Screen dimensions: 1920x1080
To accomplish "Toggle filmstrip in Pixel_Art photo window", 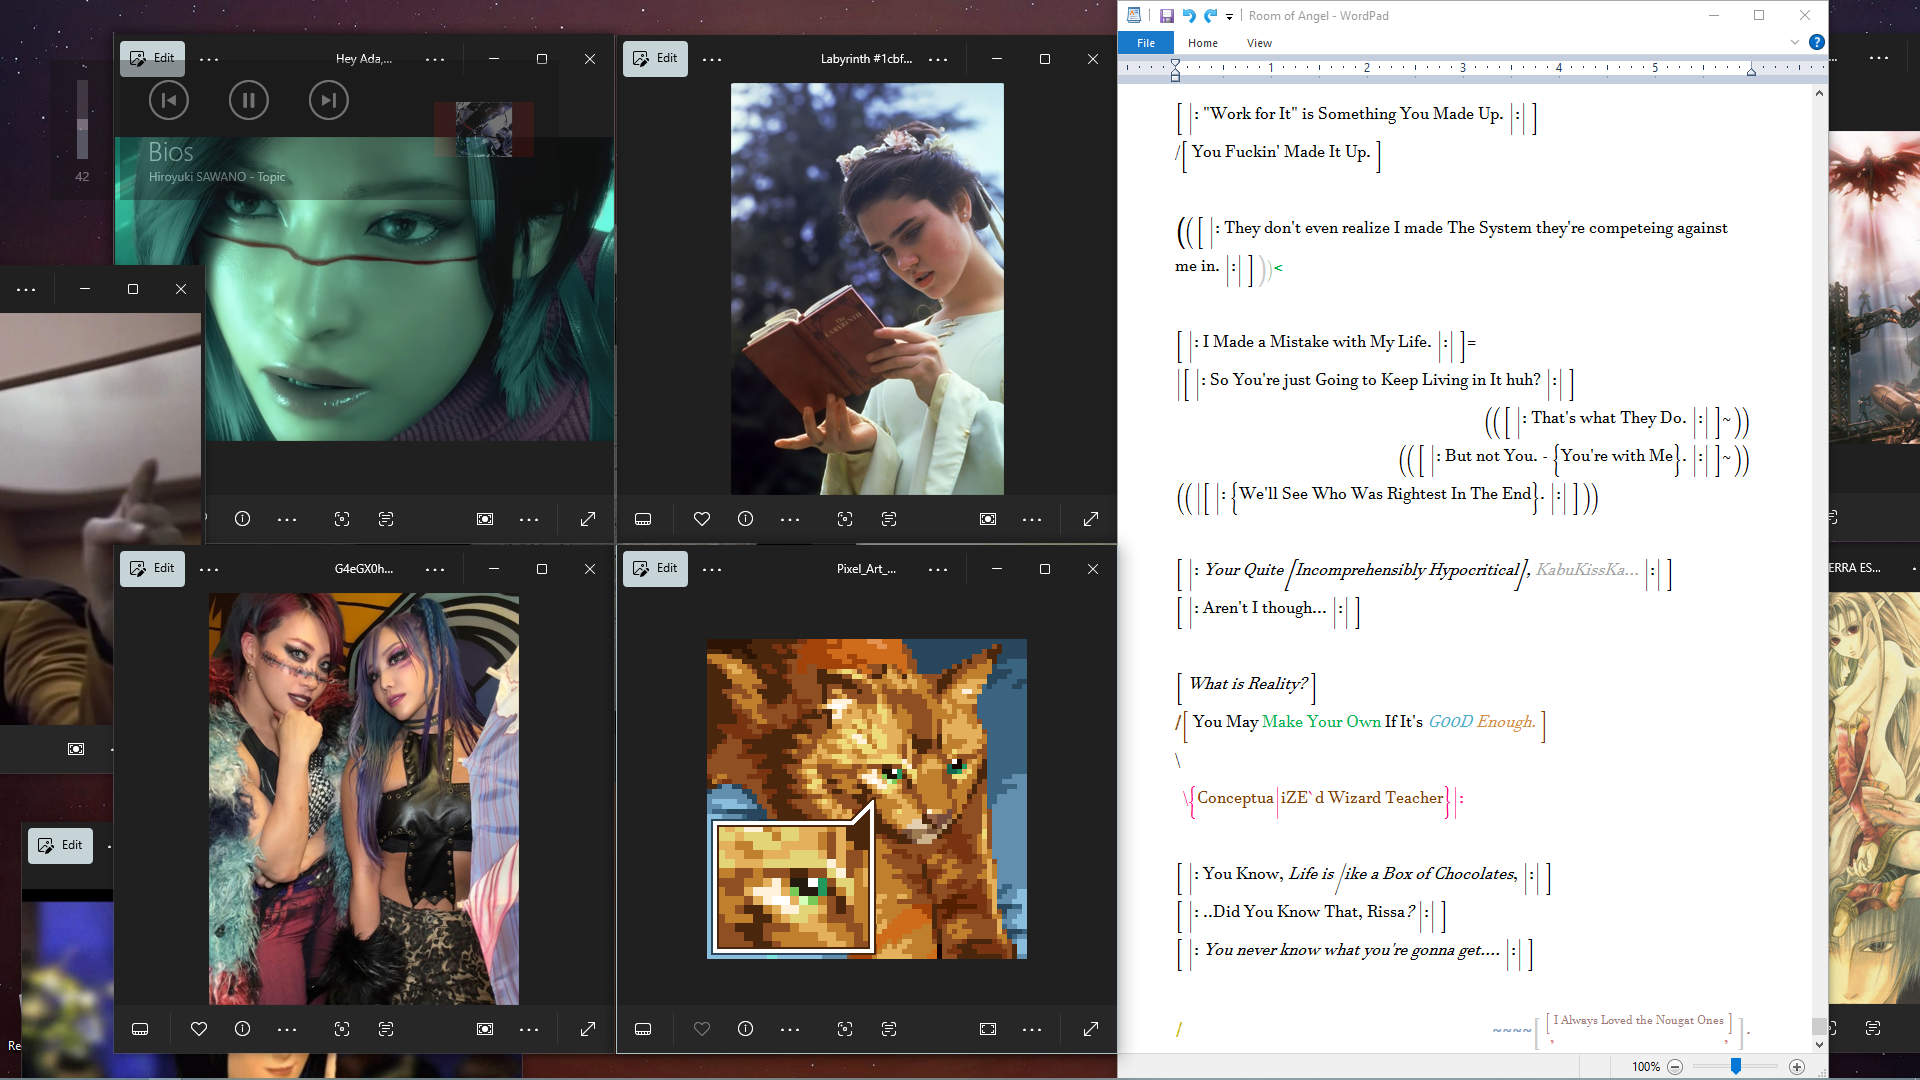I will coord(643,1029).
